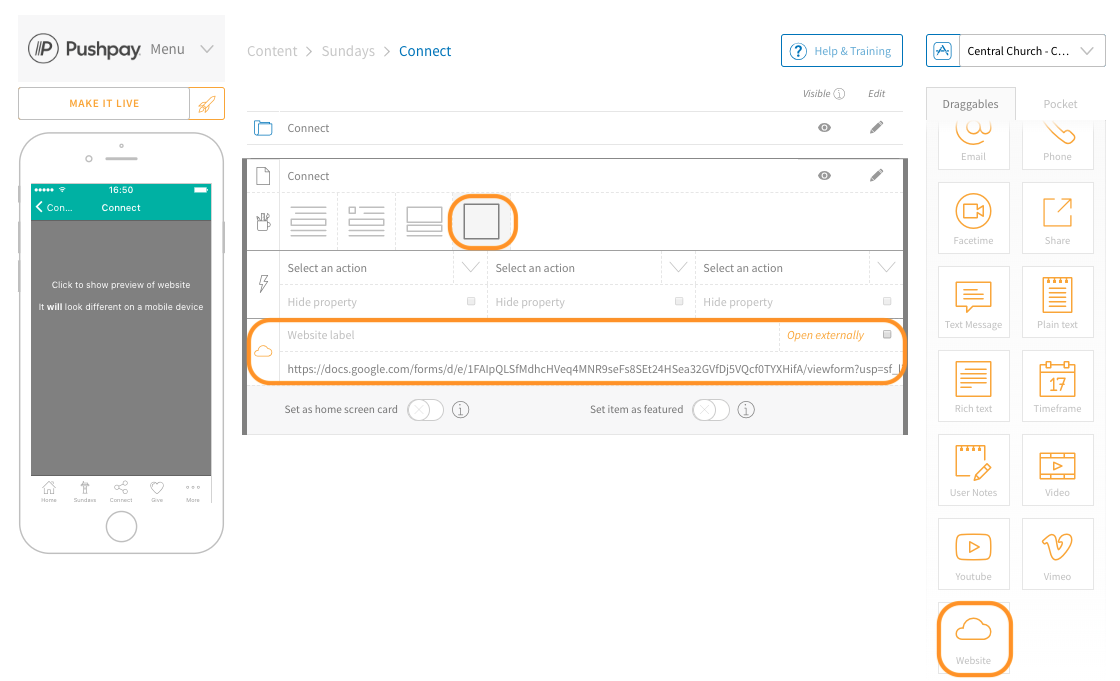
Task: Select the Youtube draggable component
Action: tap(973, 554)
